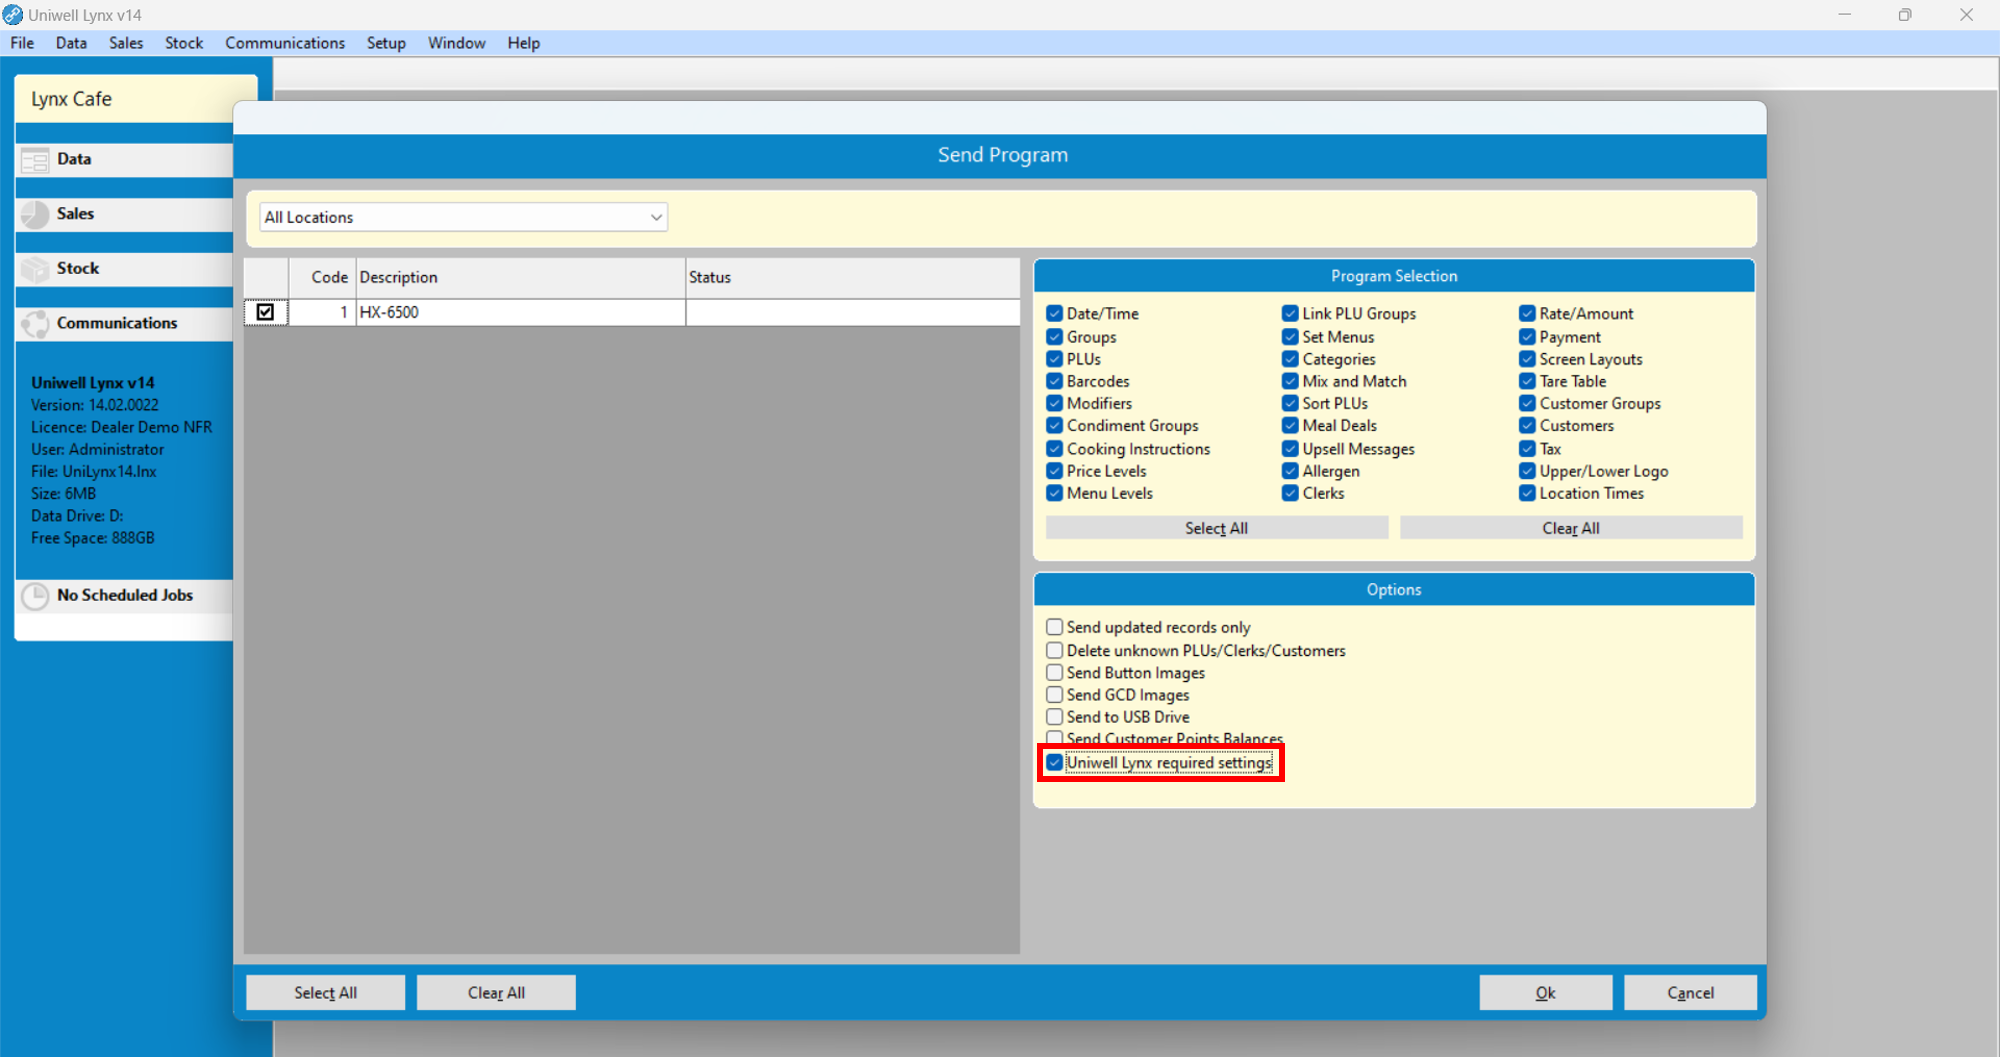Enable Send updated records only option
The image size is (2000, 1057).
pyautogui.click(x=1054, y=627)
